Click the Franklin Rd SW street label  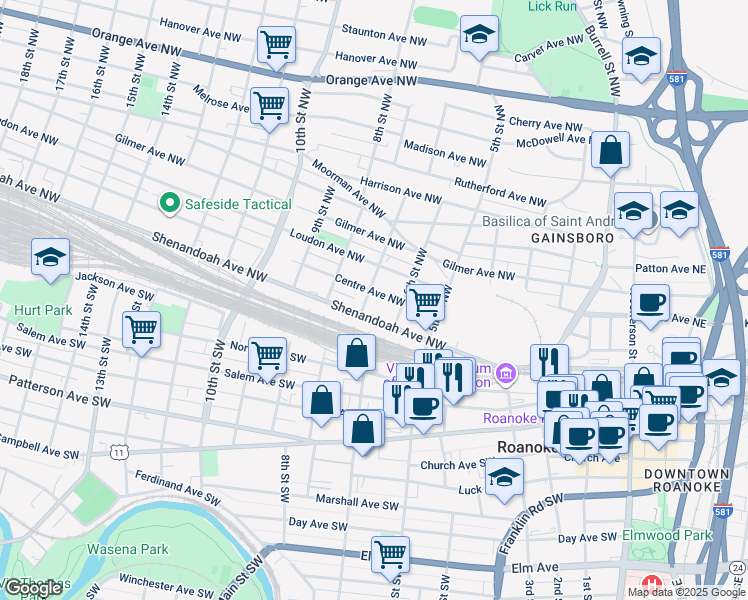(x=531, y=524)
